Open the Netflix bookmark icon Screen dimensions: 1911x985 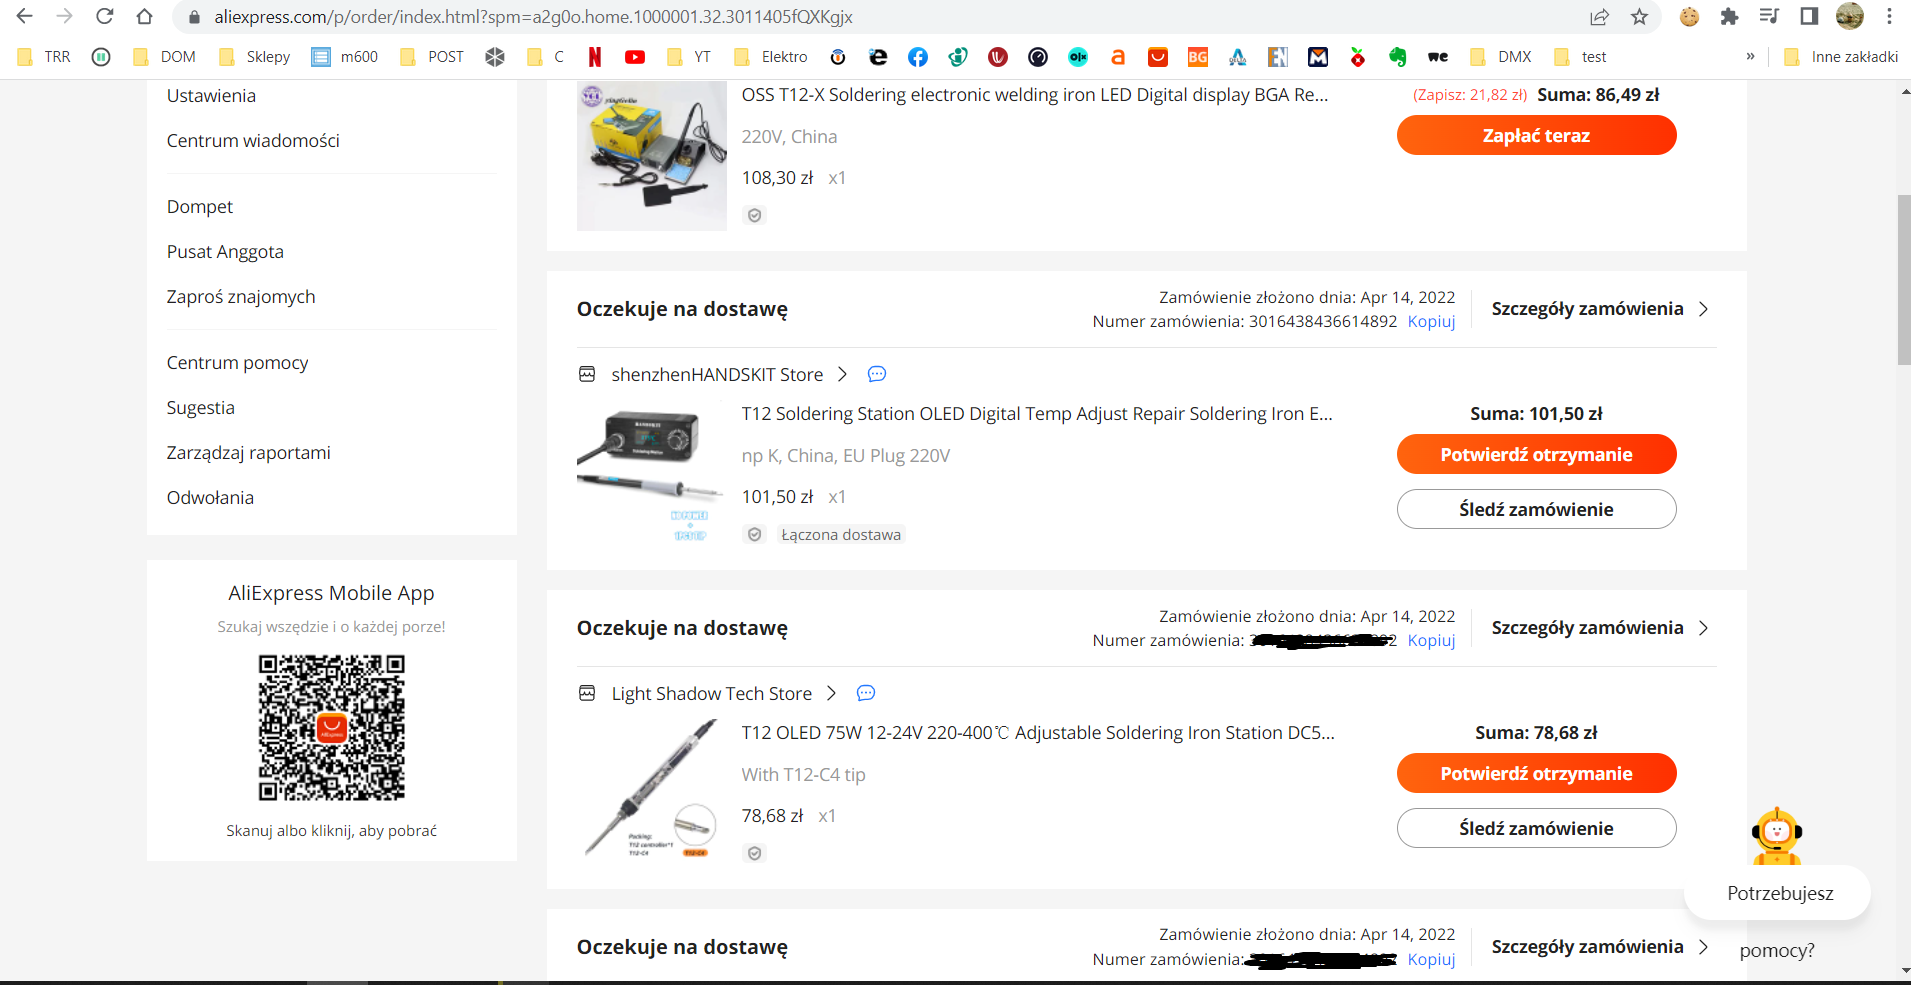click(595, 57)
